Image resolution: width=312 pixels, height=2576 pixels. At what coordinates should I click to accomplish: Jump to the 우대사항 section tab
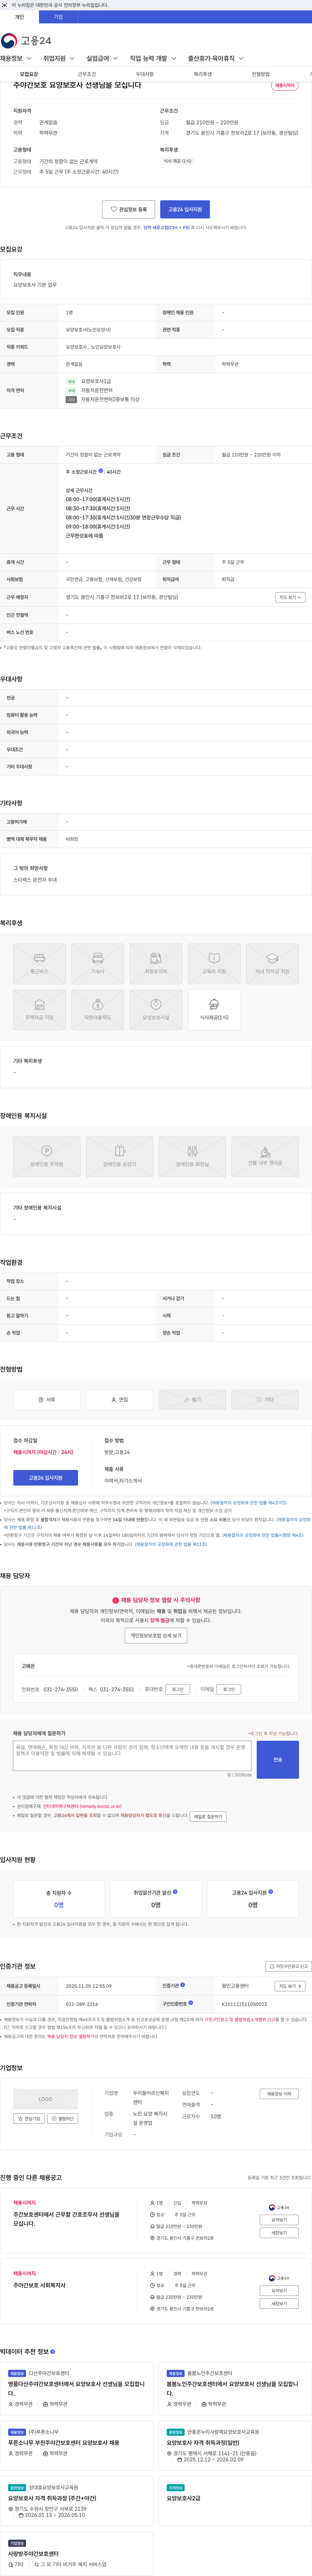pyautogui.click(x=145, y=74)
